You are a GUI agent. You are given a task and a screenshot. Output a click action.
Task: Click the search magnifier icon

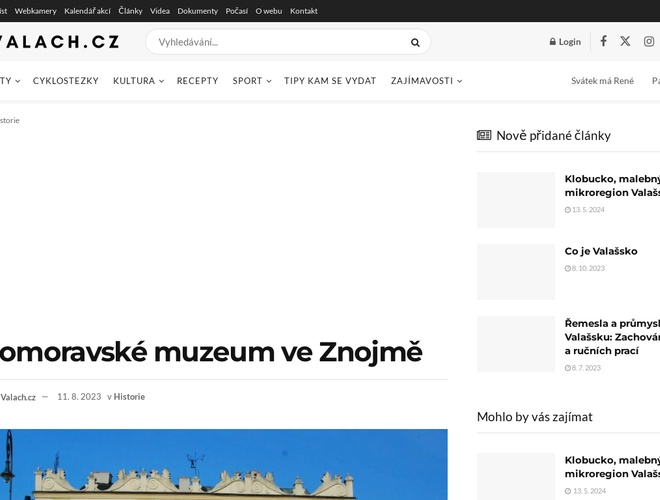click(x=415, y=42)
